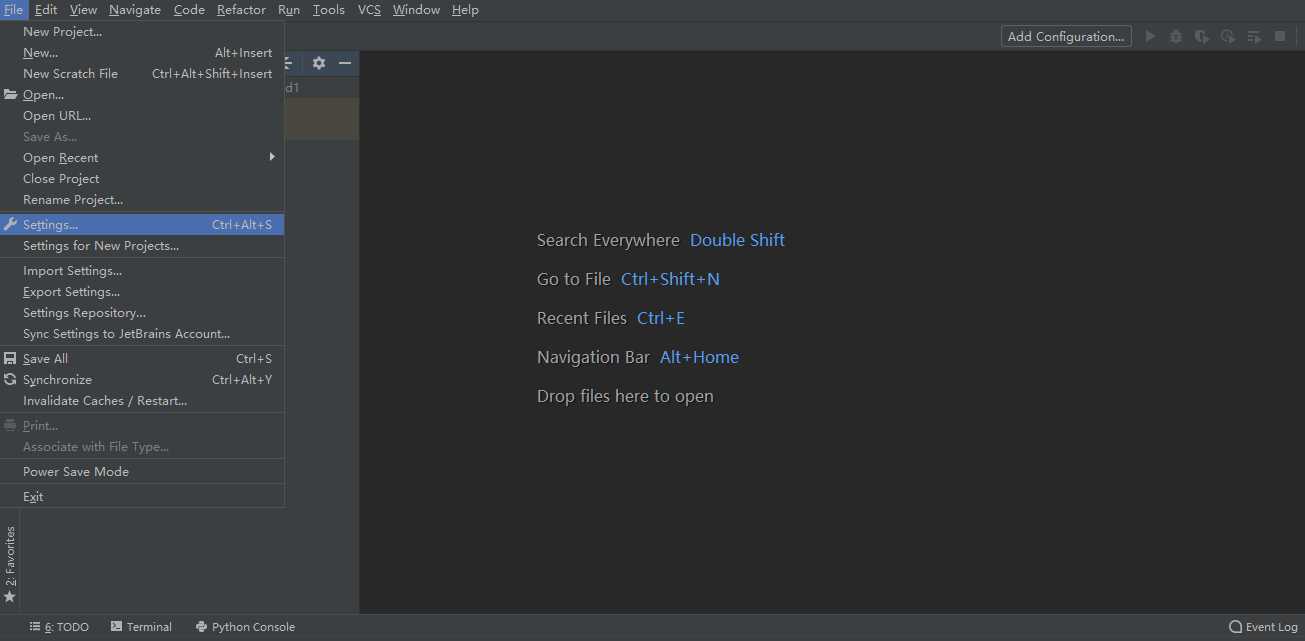1305x641 pixels.
Task: Click the red Stop square icon
Action: [1280, 37]
